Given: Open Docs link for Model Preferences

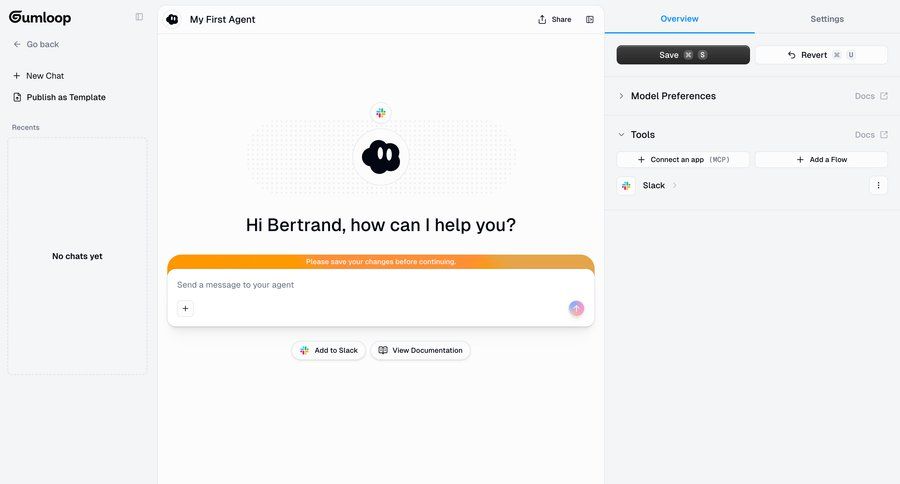Looking at the screenshot, I should tap(871, 96).
